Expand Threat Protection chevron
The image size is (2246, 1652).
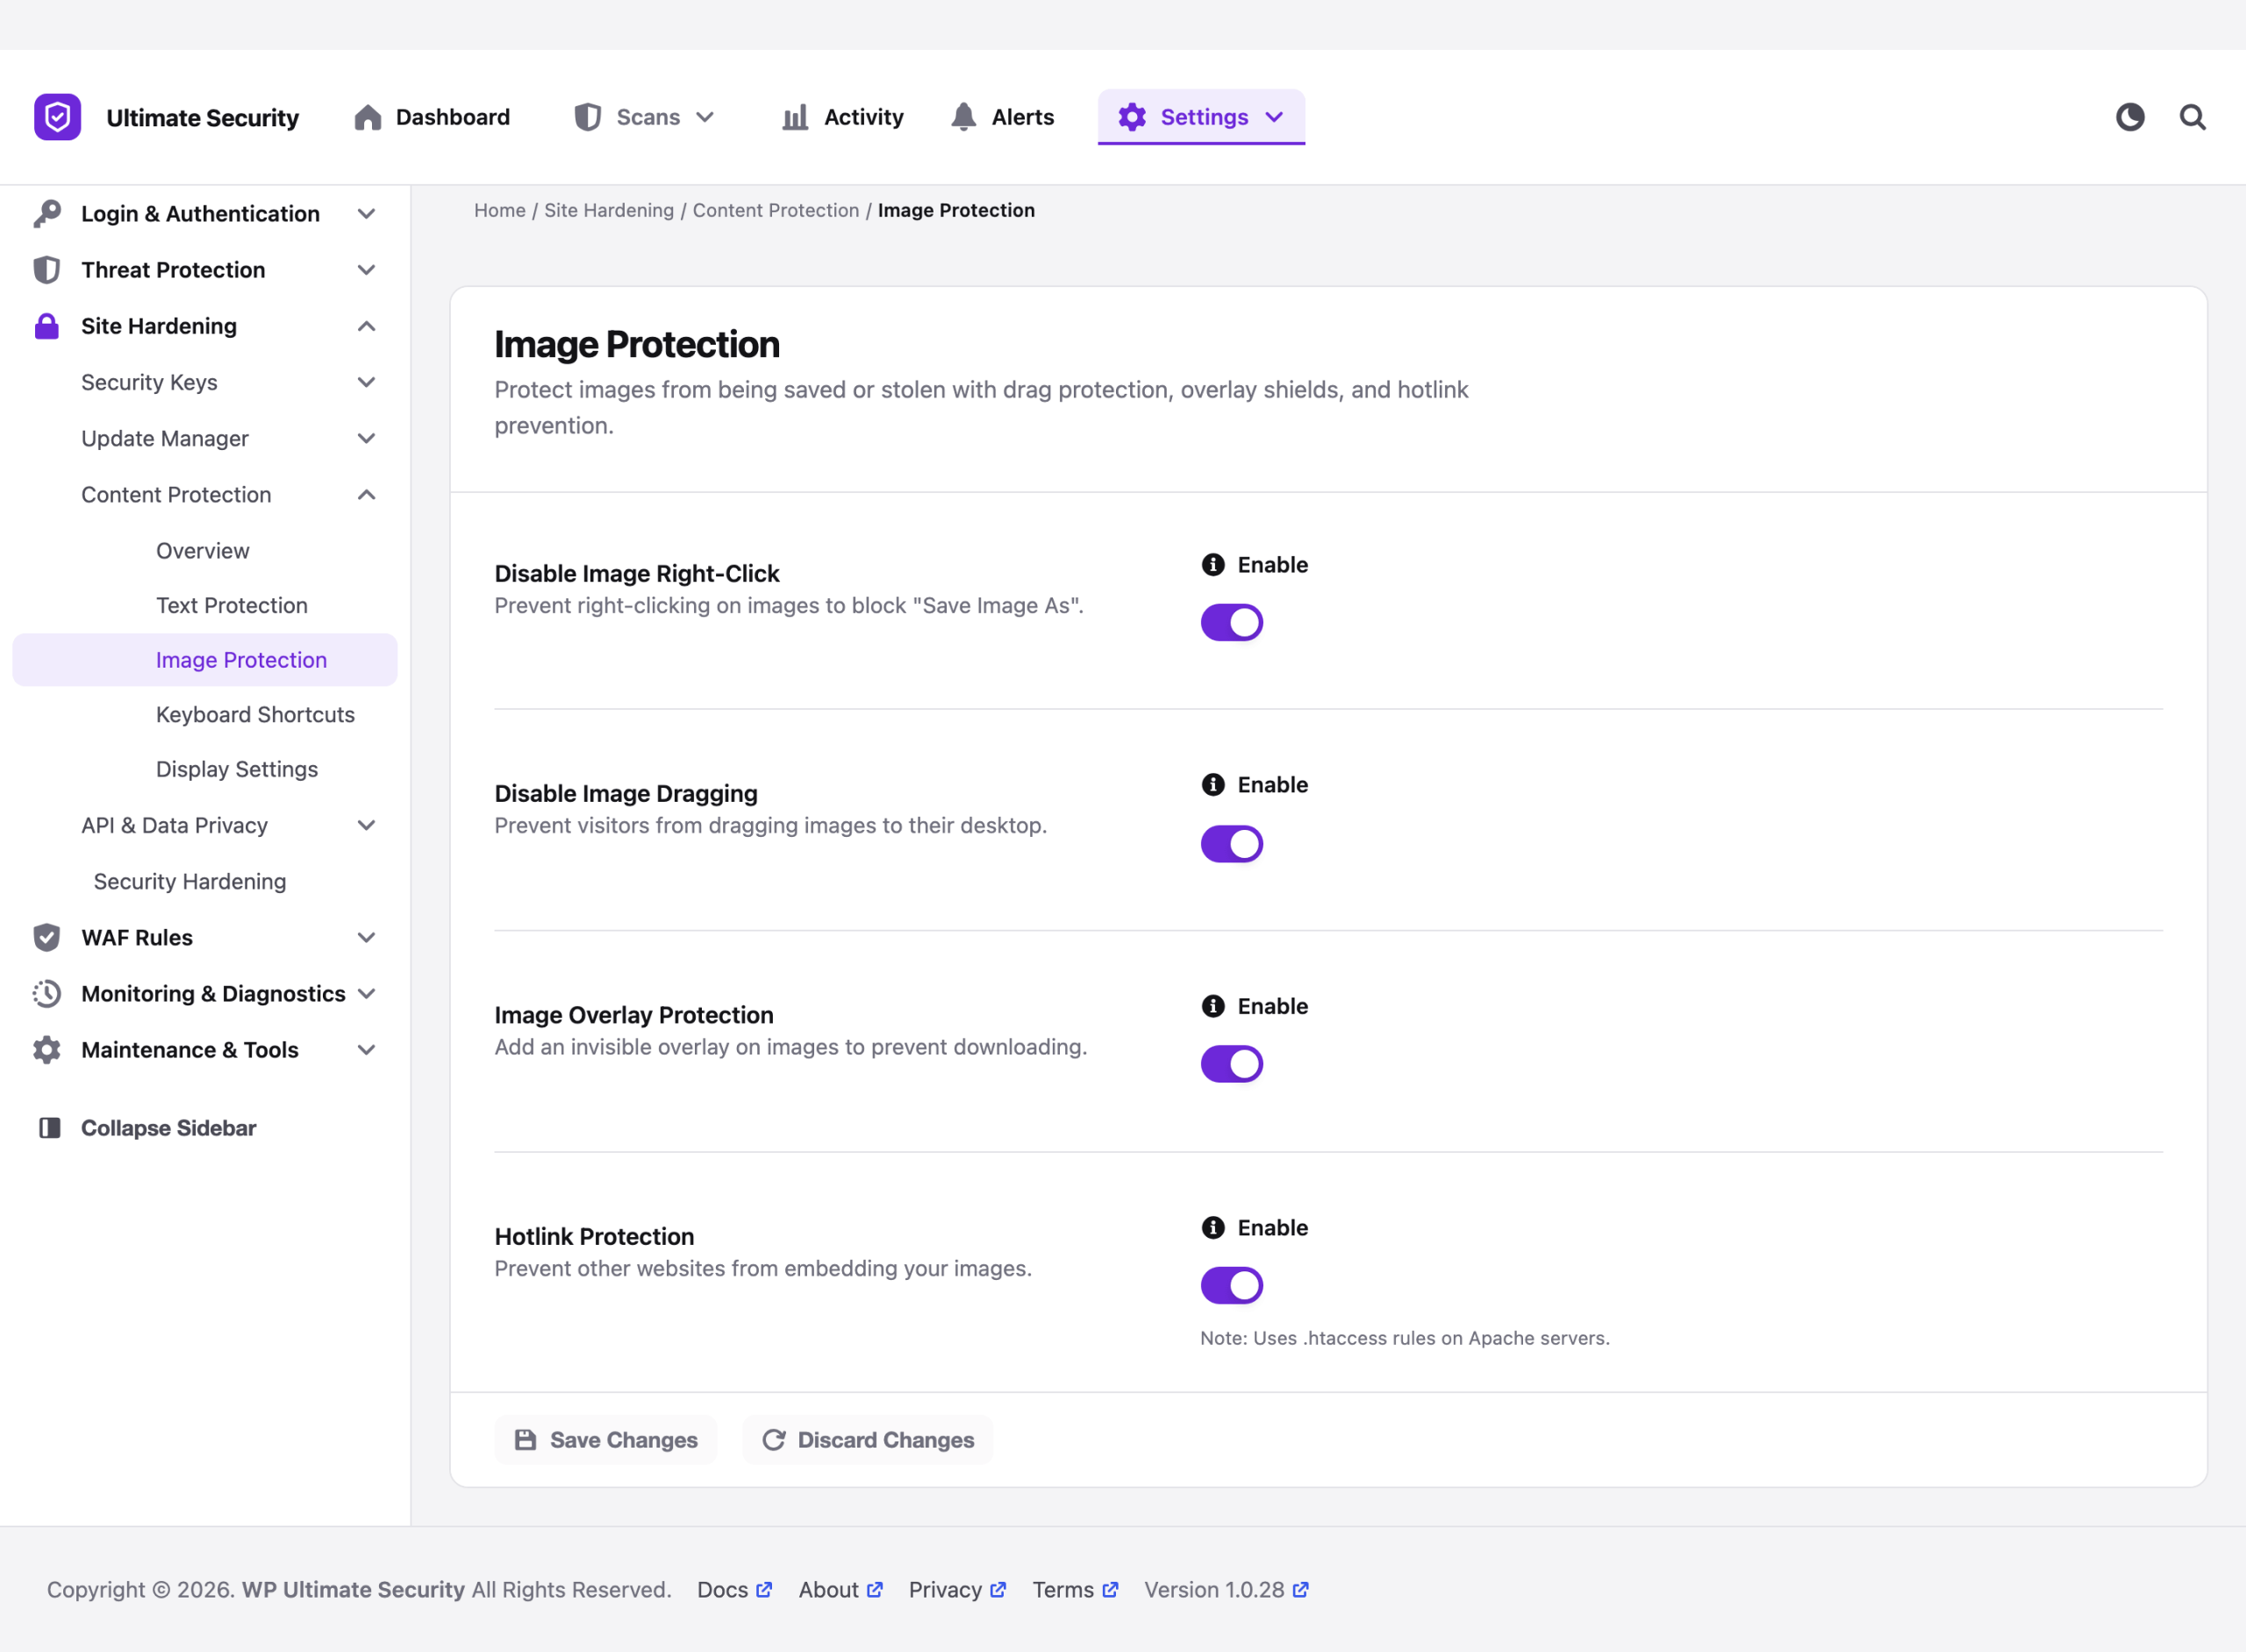tap(366, 270)
